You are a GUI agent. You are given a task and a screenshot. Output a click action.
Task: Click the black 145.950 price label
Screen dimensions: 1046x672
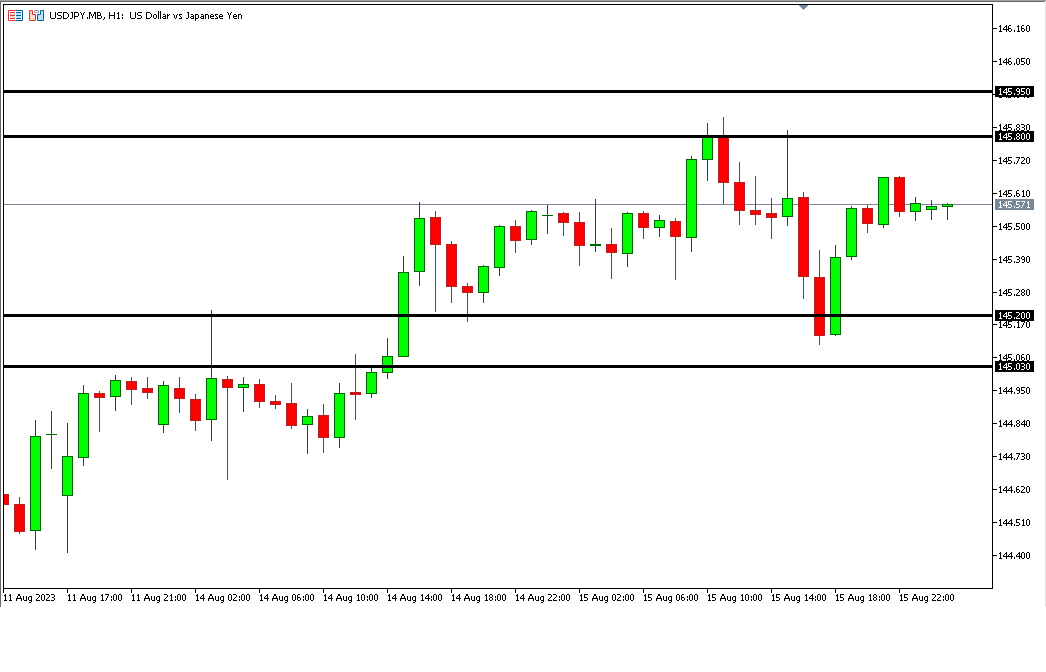pyautogui.click(x=1014, y=92)
